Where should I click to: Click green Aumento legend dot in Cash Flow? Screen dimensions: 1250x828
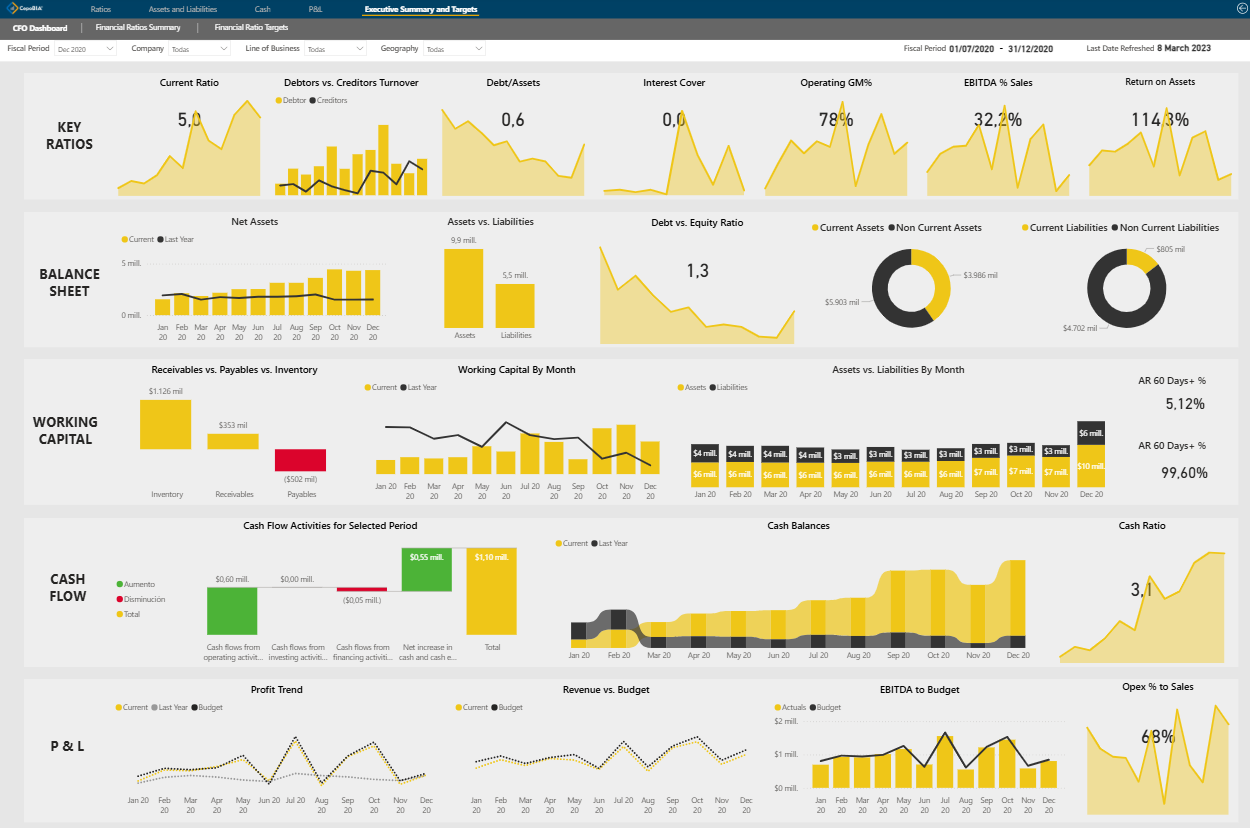point(120,584)
